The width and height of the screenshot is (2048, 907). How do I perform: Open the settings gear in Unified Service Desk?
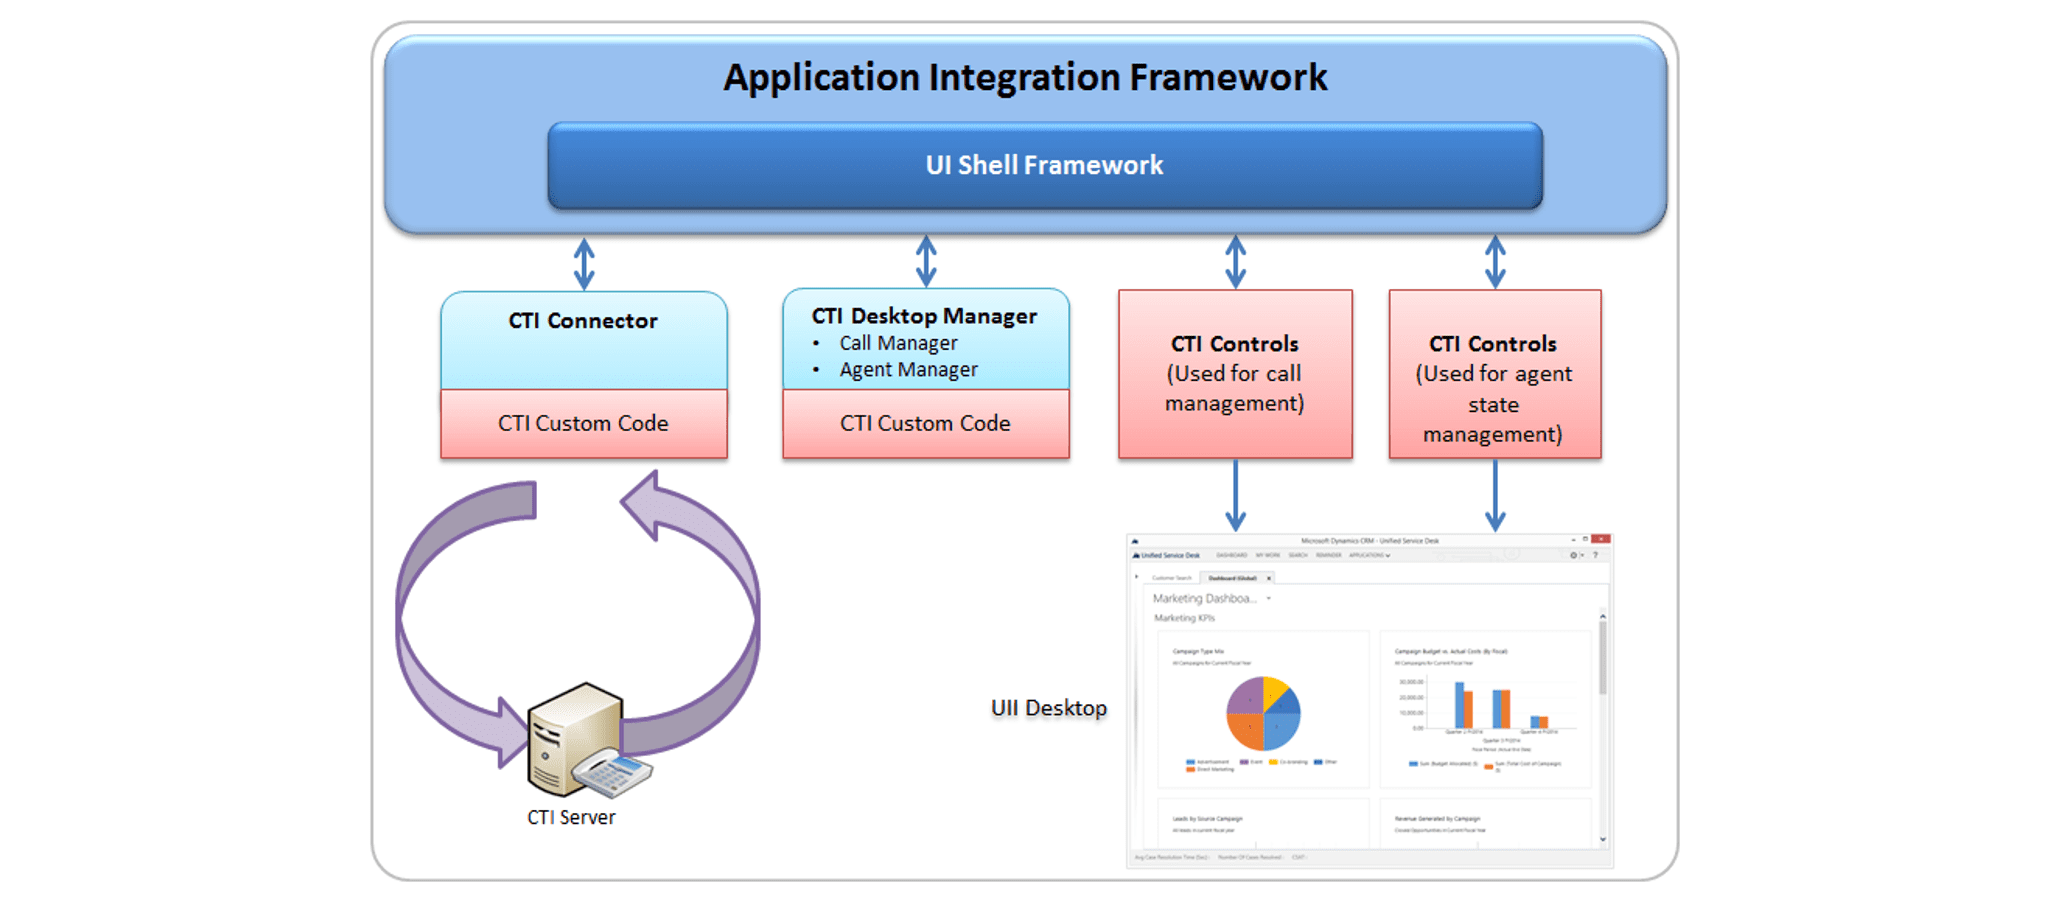pyautogui.click(x=1573, y=555)
